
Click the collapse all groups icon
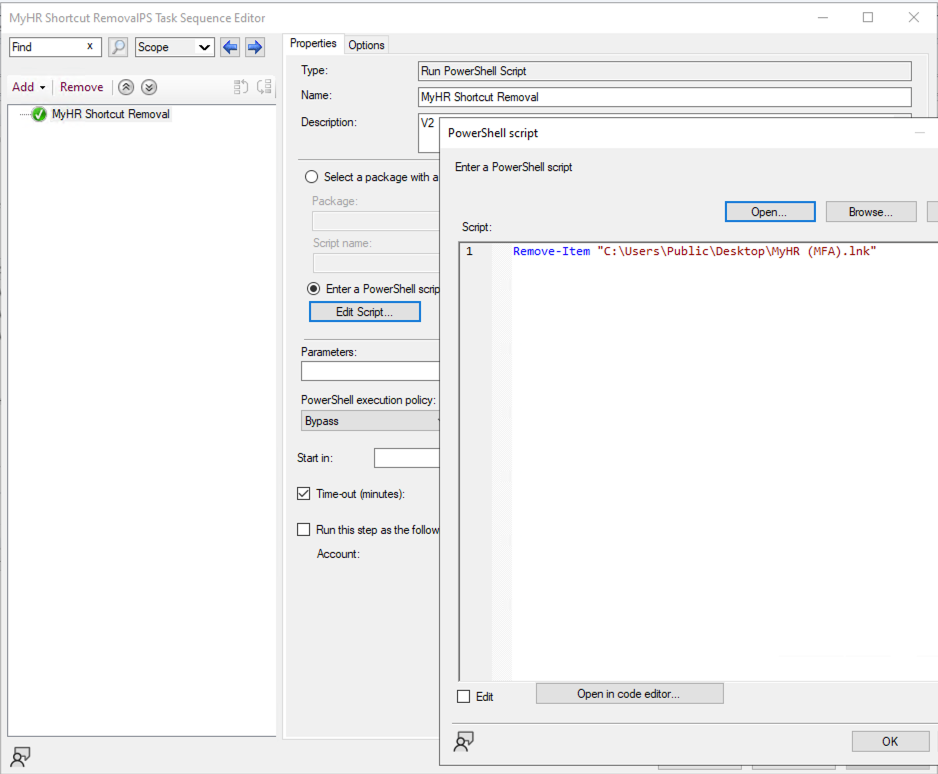pyautogui.click(x=264, y=87)
